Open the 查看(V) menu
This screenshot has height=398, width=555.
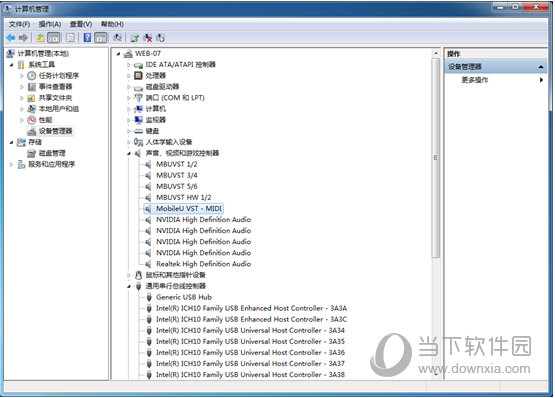(81, 24)
